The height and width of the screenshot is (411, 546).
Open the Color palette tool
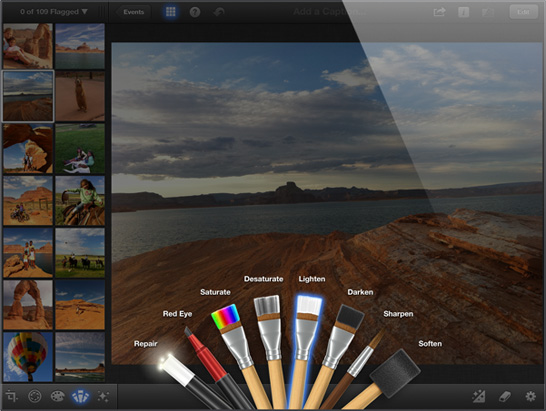[x=57, y=396]
